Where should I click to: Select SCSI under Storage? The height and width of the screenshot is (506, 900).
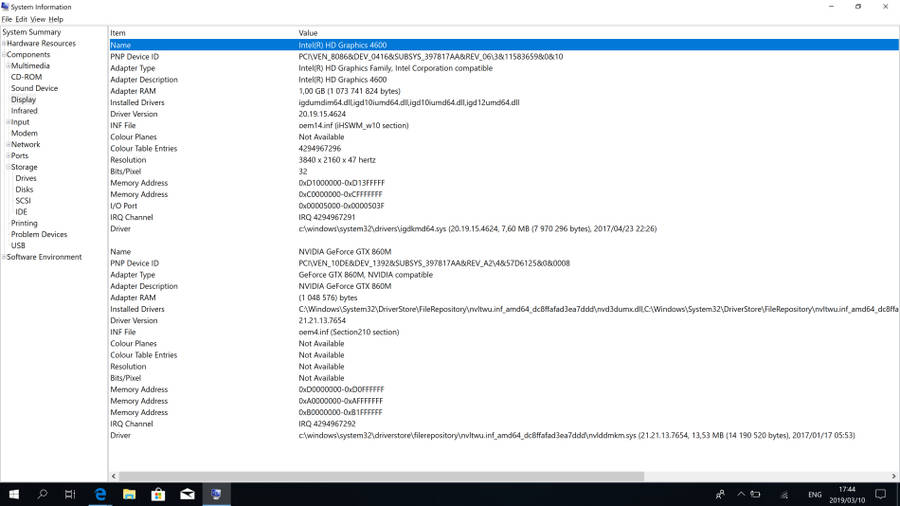[x=23, y=201]
